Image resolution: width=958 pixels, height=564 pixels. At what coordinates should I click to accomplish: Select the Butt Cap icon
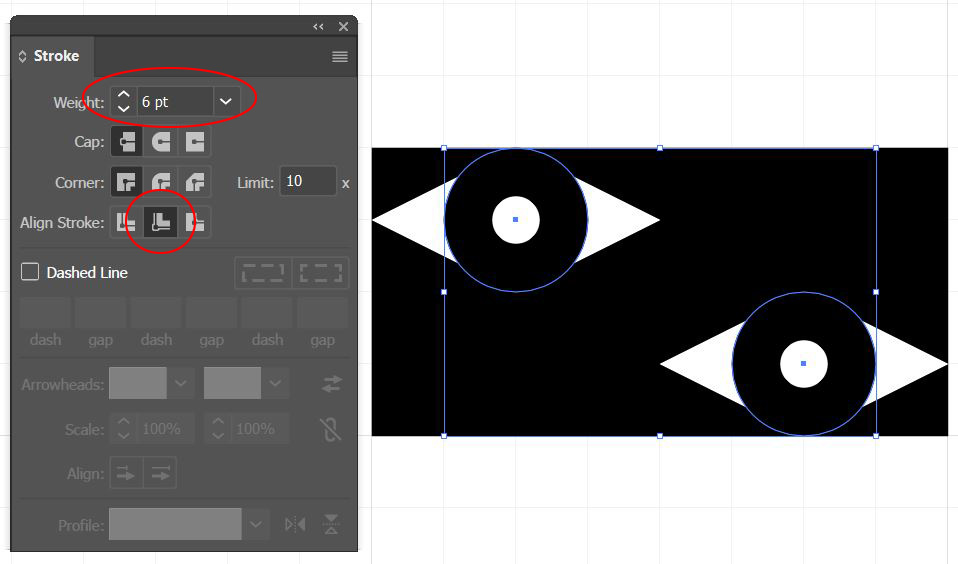tap(127, 142)
